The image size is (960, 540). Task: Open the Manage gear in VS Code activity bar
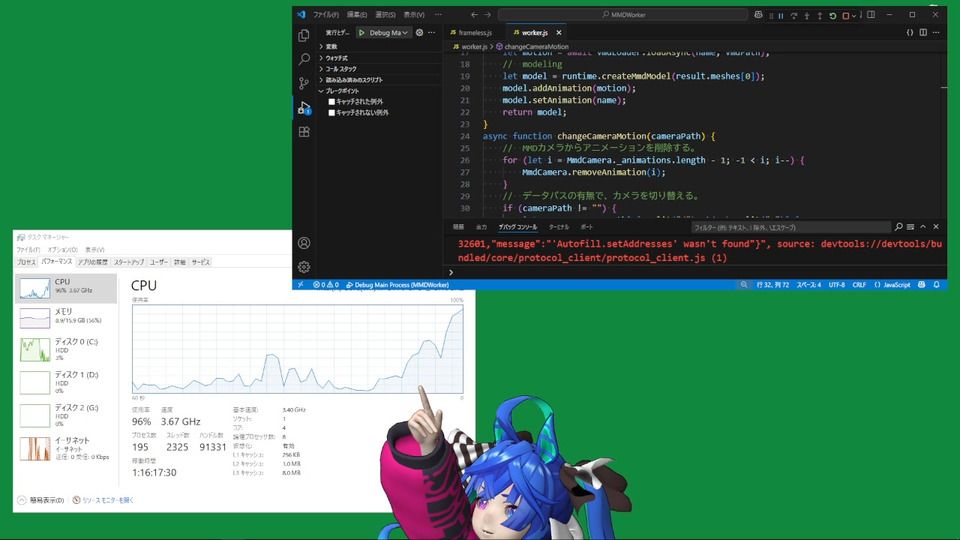tap(304, 267)
